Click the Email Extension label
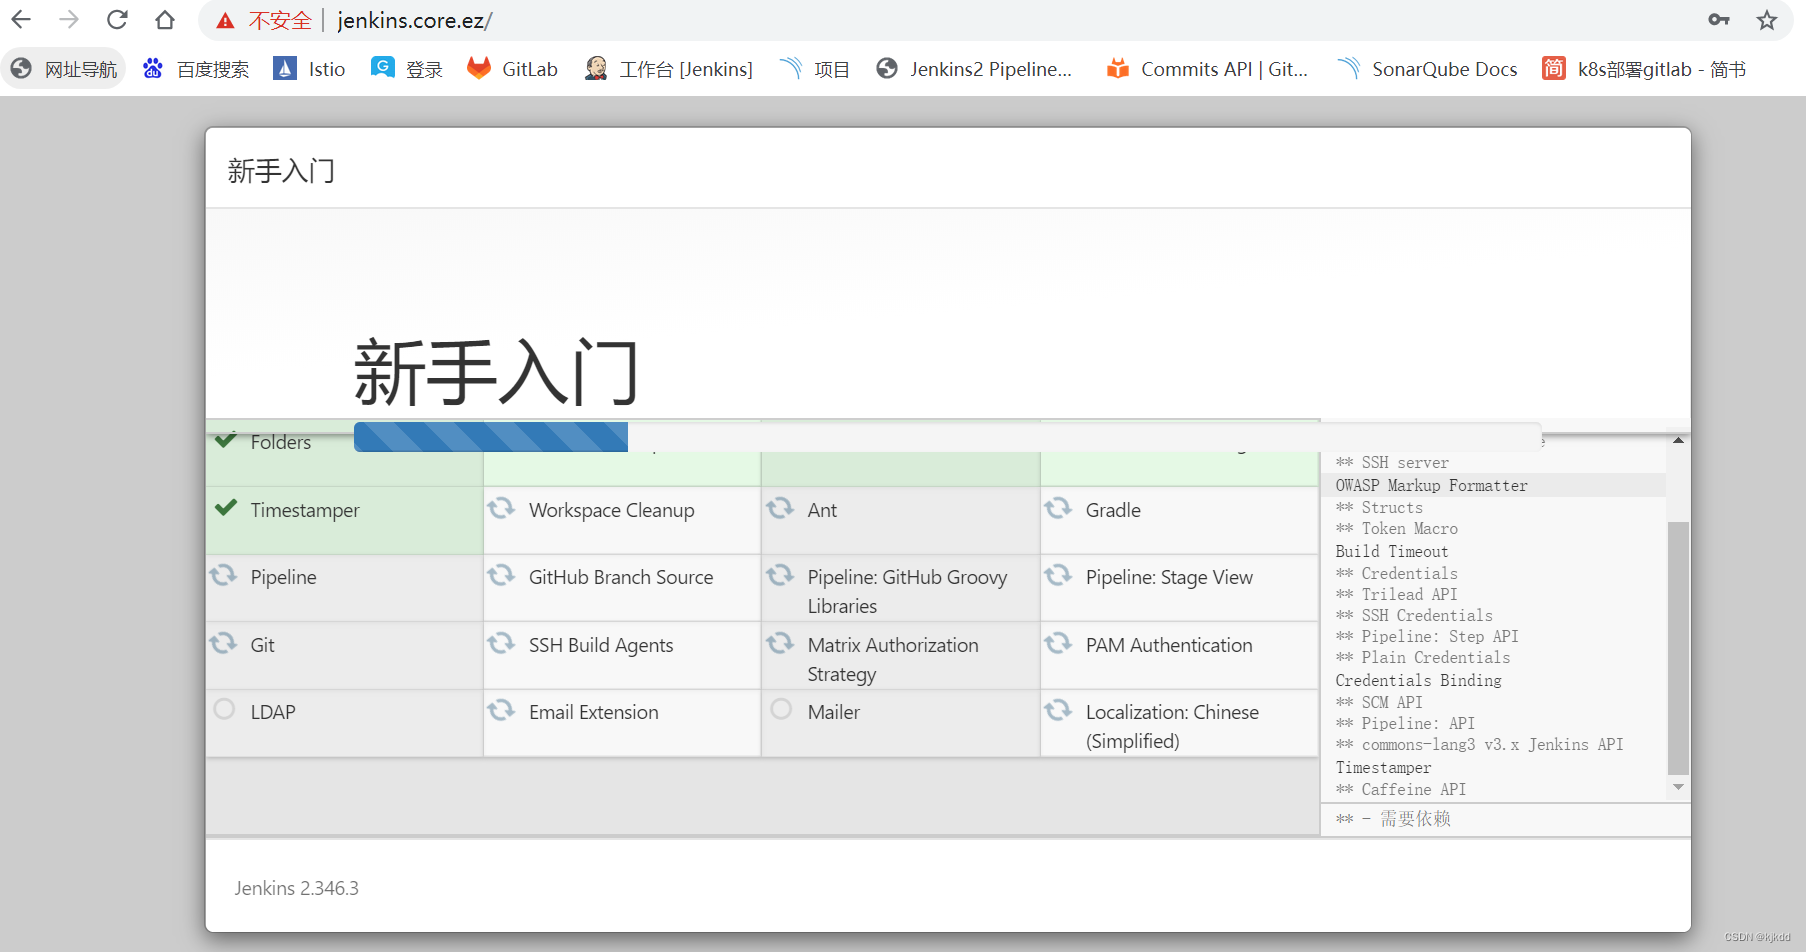1806x952 pixels. [594, 712]
